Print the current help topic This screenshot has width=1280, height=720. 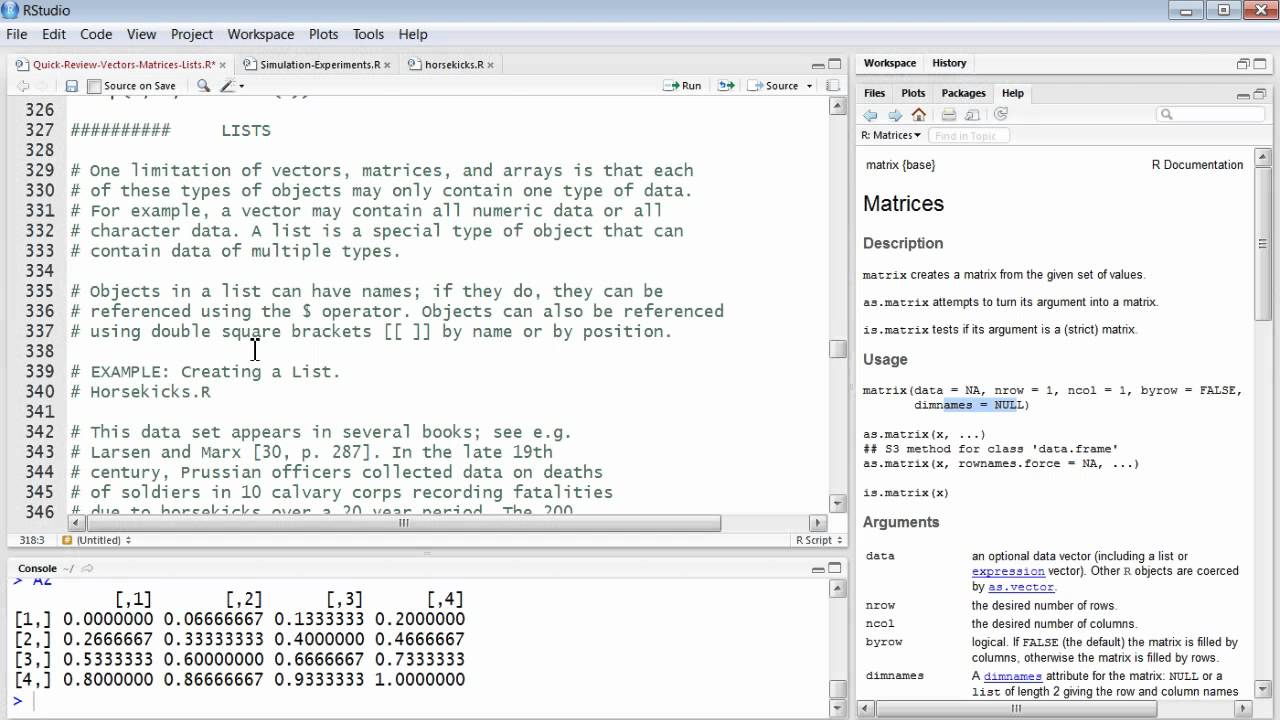949,115
